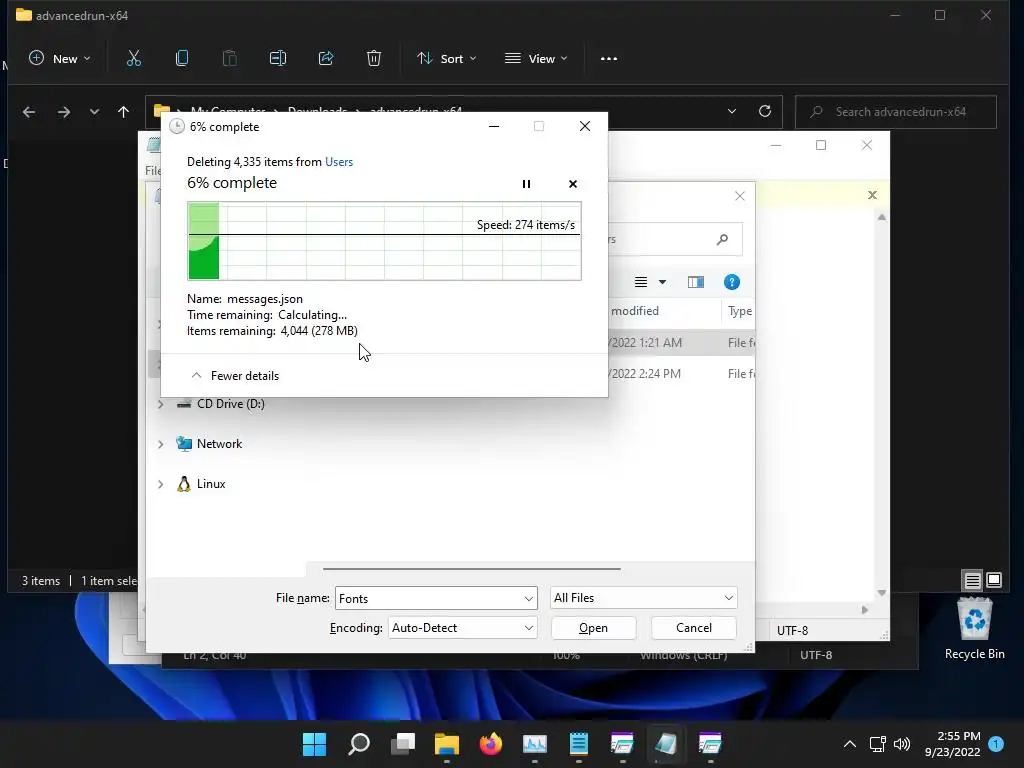1024x768 pixels.
Task: Launch Firefox from taskbar
Action: coord(490,744)
